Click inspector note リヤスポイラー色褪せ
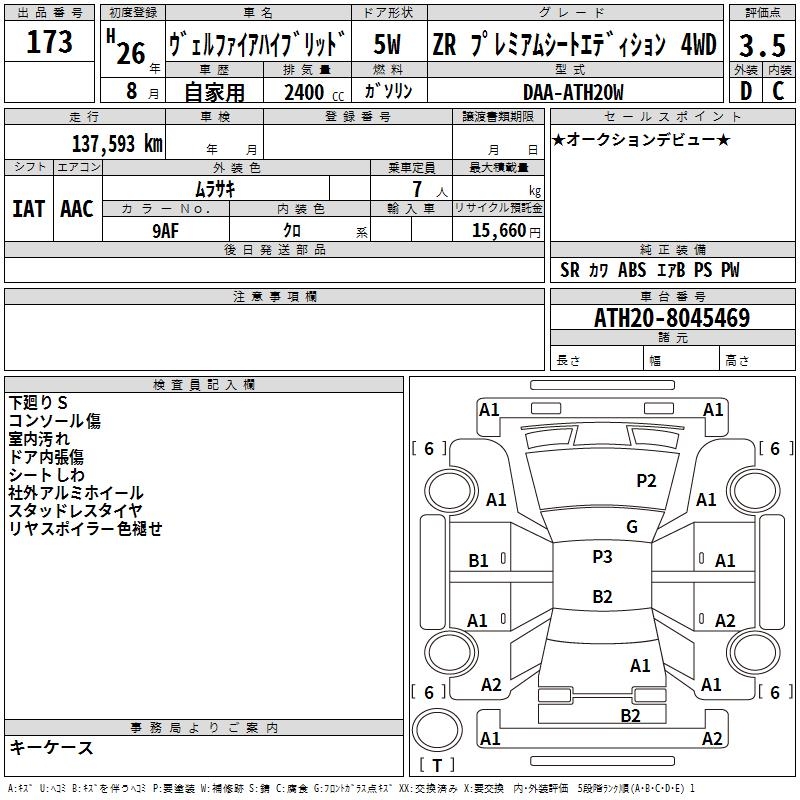800x800 pixels. 86,529
